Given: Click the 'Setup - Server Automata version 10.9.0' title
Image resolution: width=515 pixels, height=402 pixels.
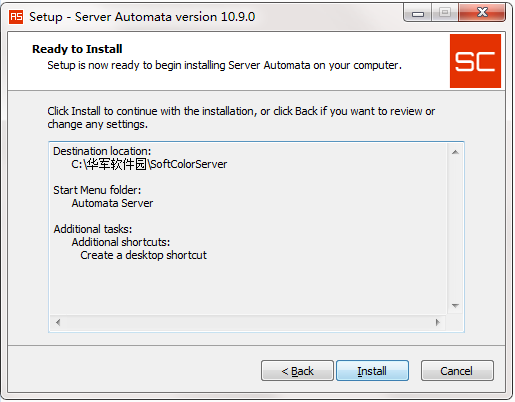Looking at the screenshot, I should [x=142, y=17].
